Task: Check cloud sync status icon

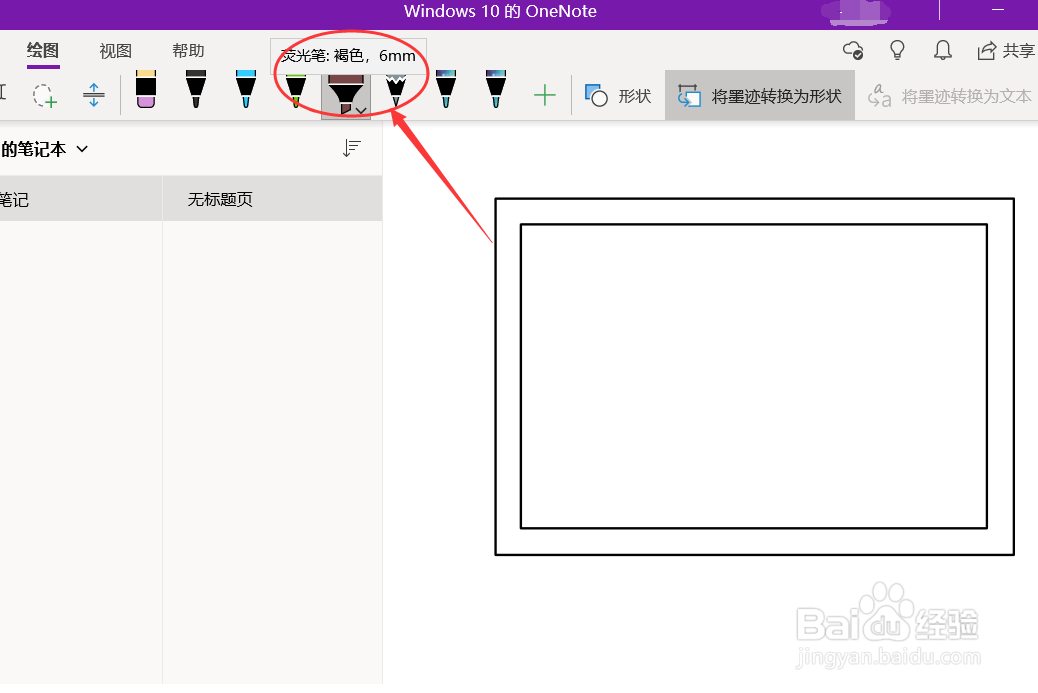Action: point(853,50)
